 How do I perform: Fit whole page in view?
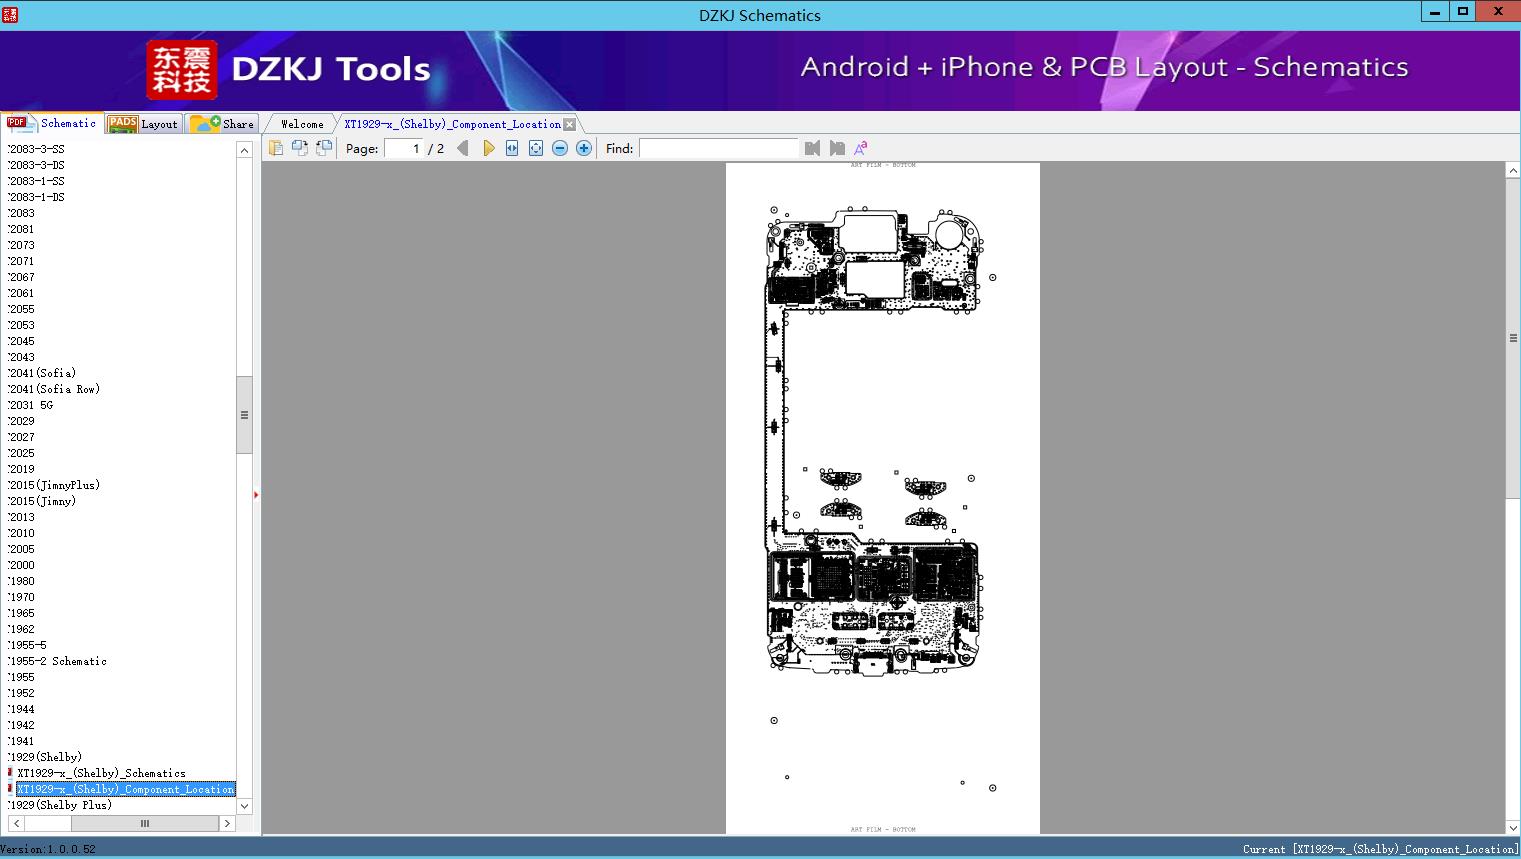pyautogui.click(x=536, y=148)
